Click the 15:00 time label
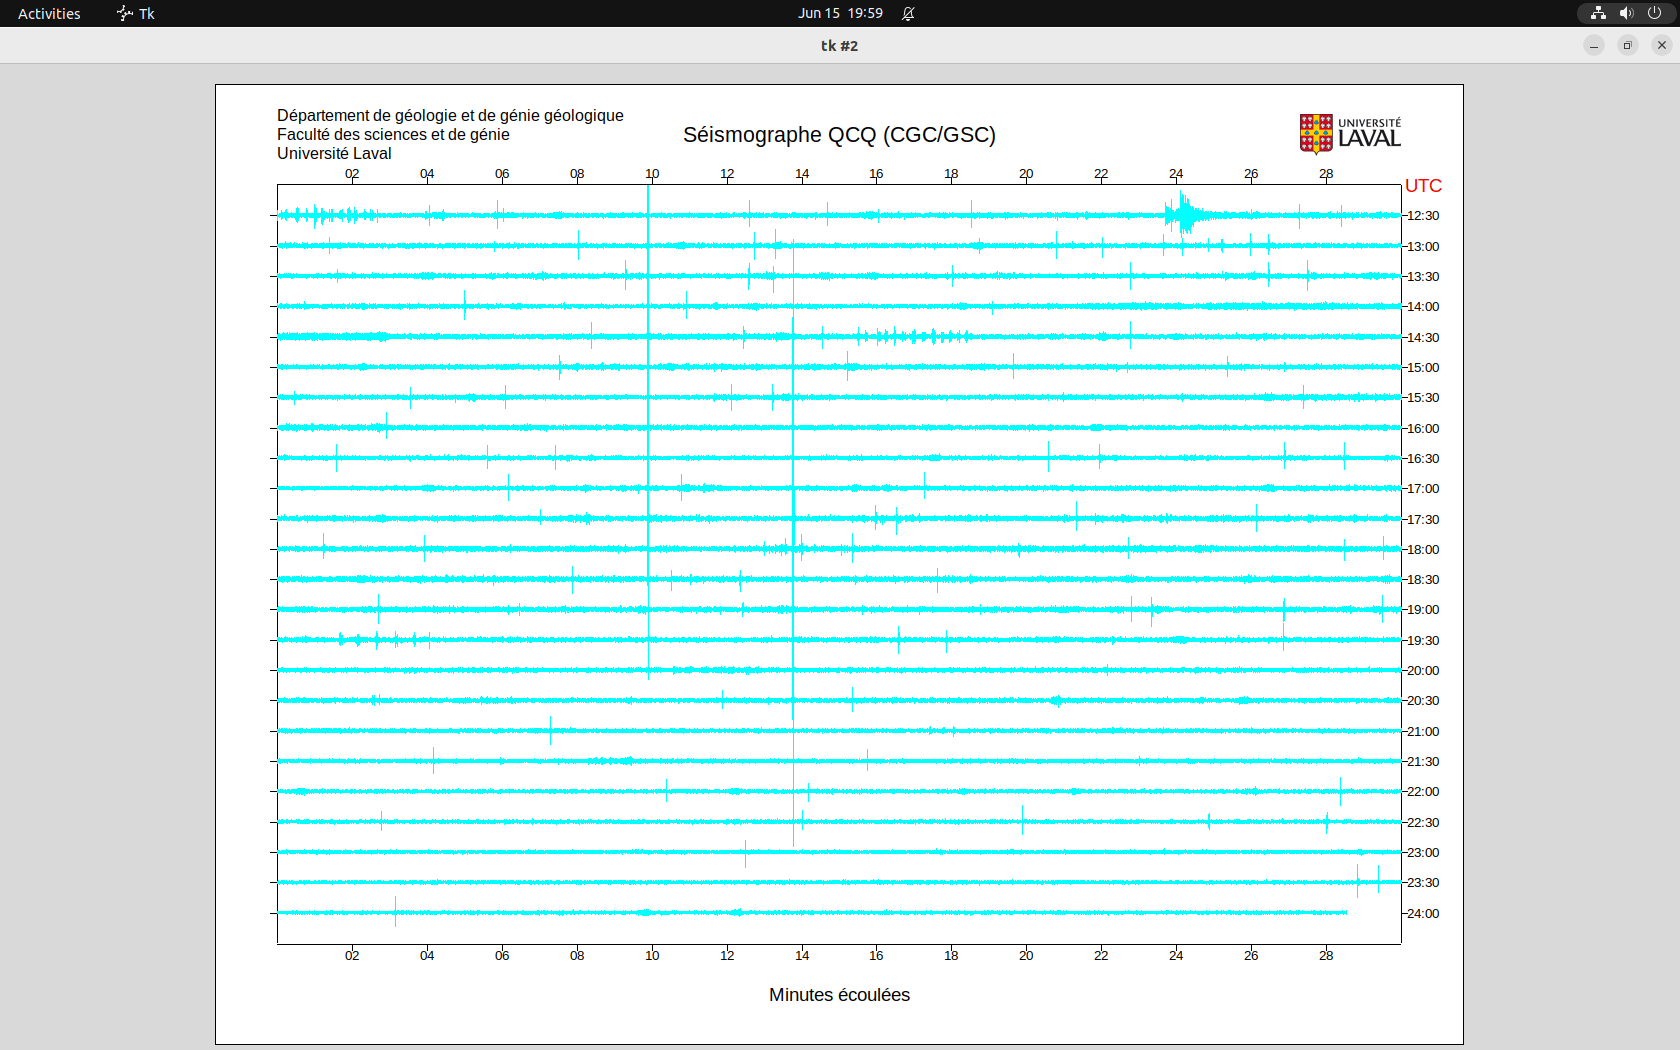This screenshot has width=1680, height=1050. point(1423,368)
